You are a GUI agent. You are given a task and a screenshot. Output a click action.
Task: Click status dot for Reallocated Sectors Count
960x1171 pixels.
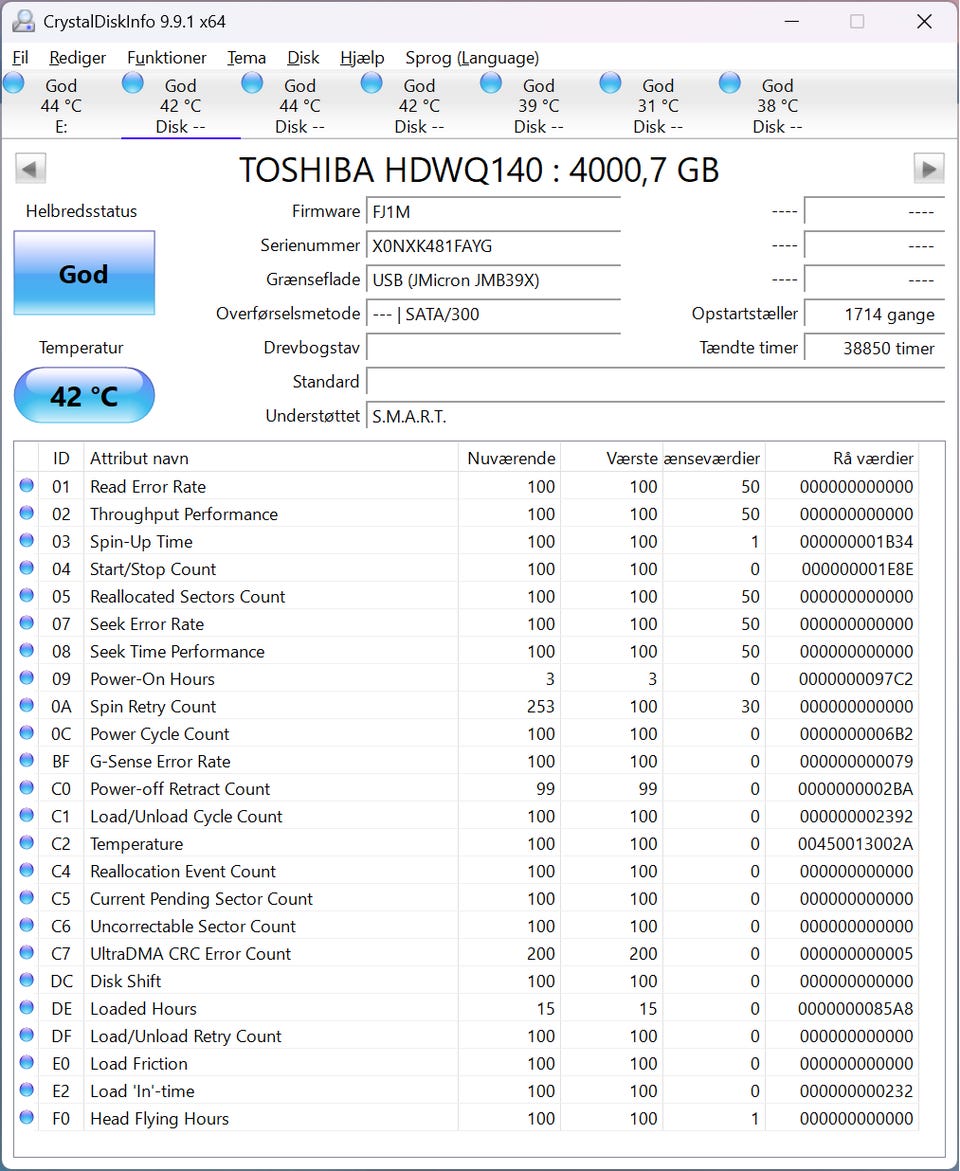pyautogui.click(x=27, y=595)
